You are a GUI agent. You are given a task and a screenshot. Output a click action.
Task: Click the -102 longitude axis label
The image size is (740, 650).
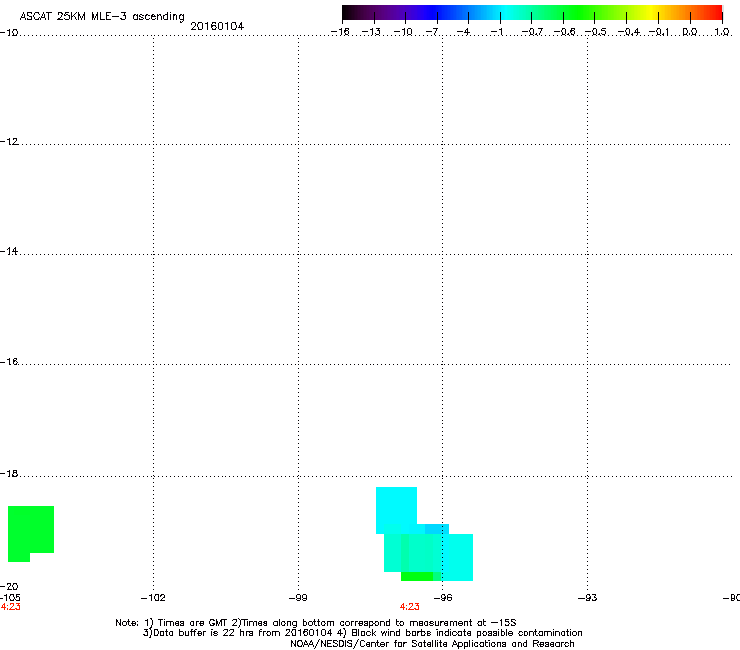click(153, 598)
